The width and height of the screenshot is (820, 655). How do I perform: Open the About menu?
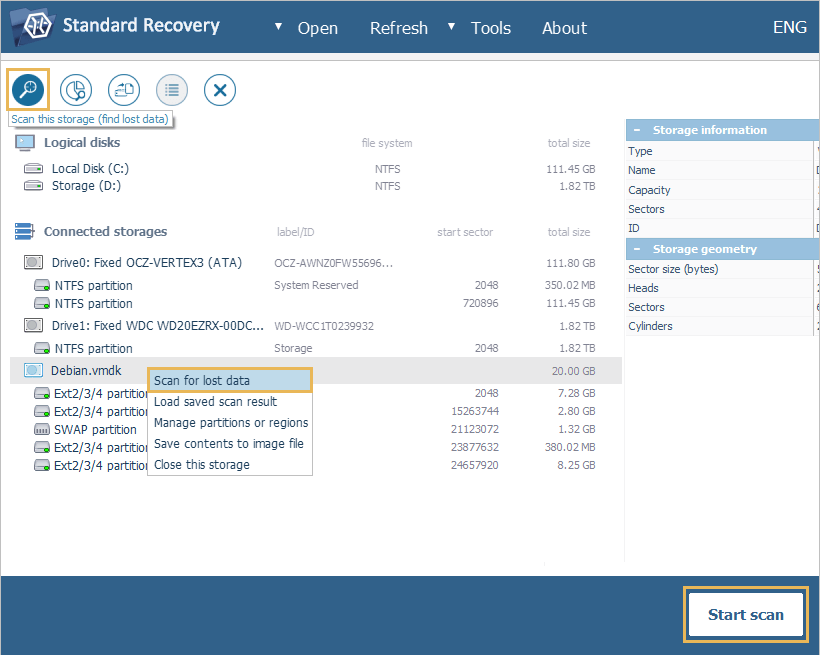564,28
